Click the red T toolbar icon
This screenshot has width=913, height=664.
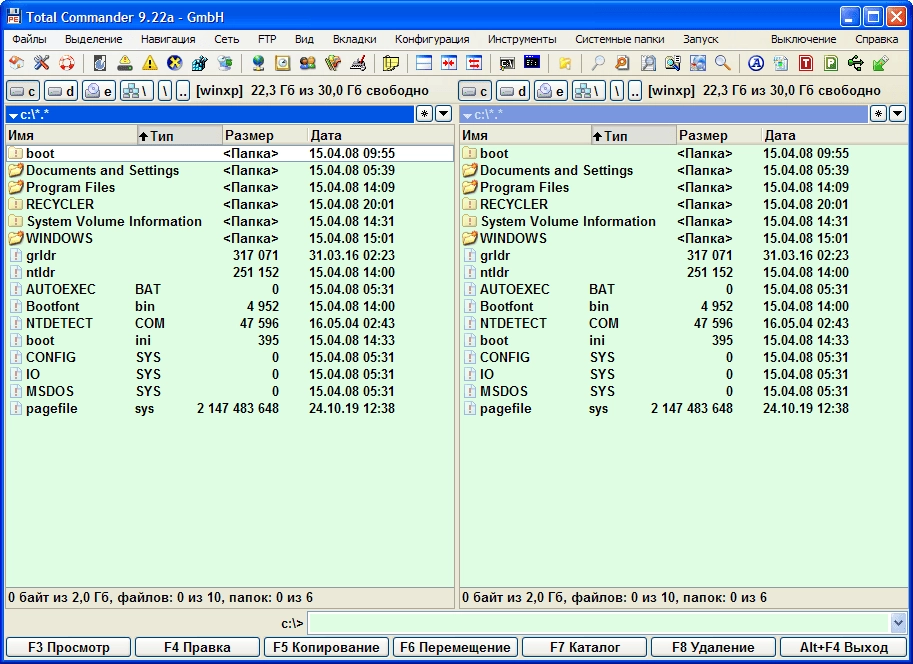point(806,63)
